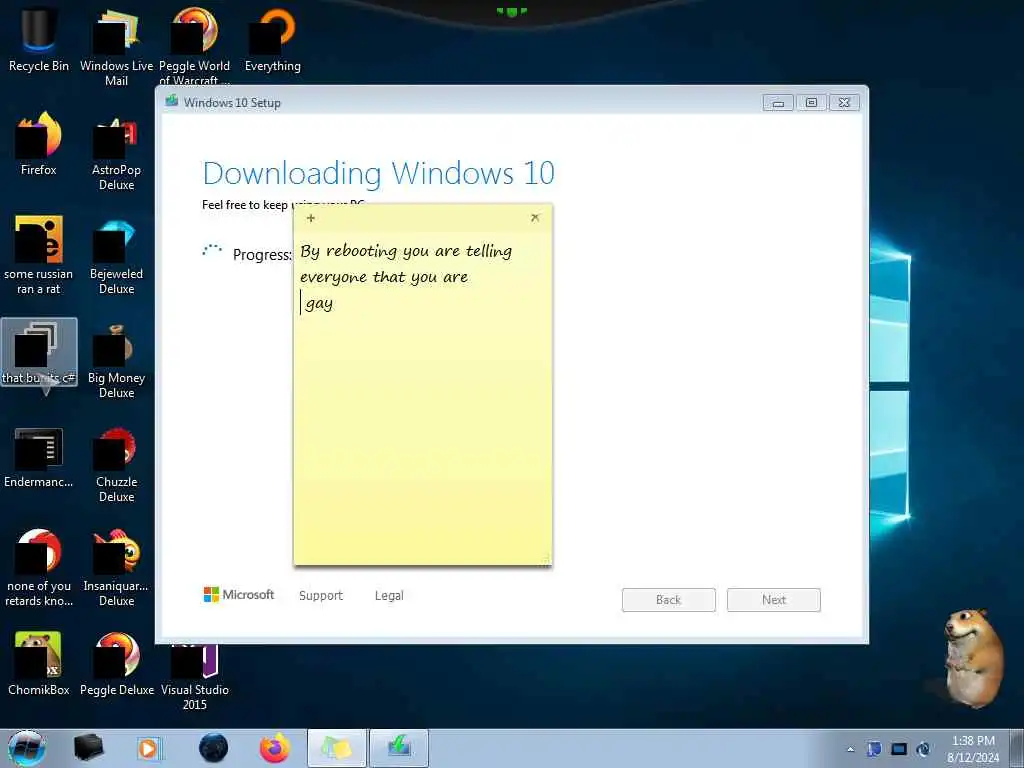Click the "Downloading Windows 10" heading
The height and width of the screenshot is (768, 1024).
point(379,174)
